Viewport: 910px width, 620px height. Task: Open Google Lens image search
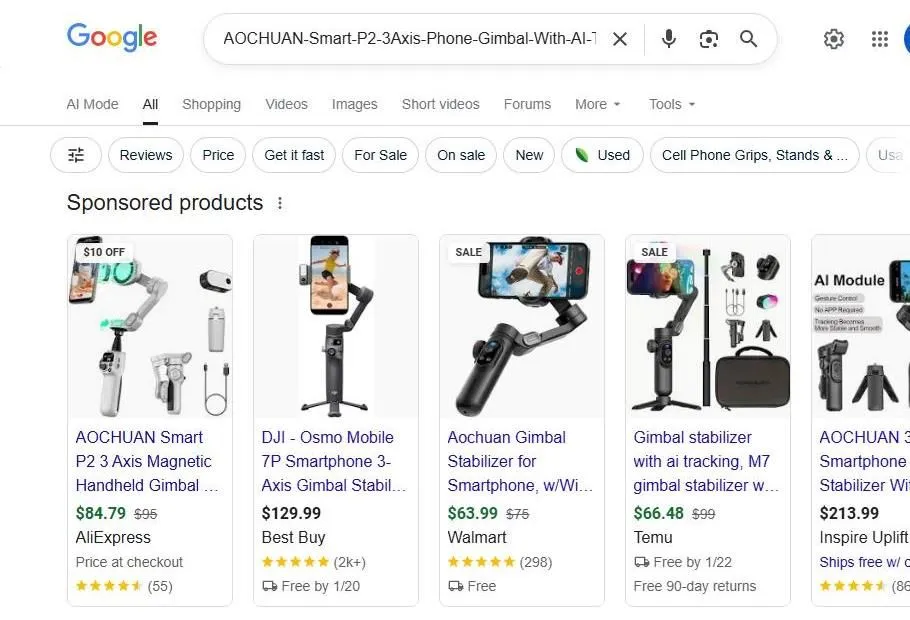pyautogui.click(x=709, y=39)
